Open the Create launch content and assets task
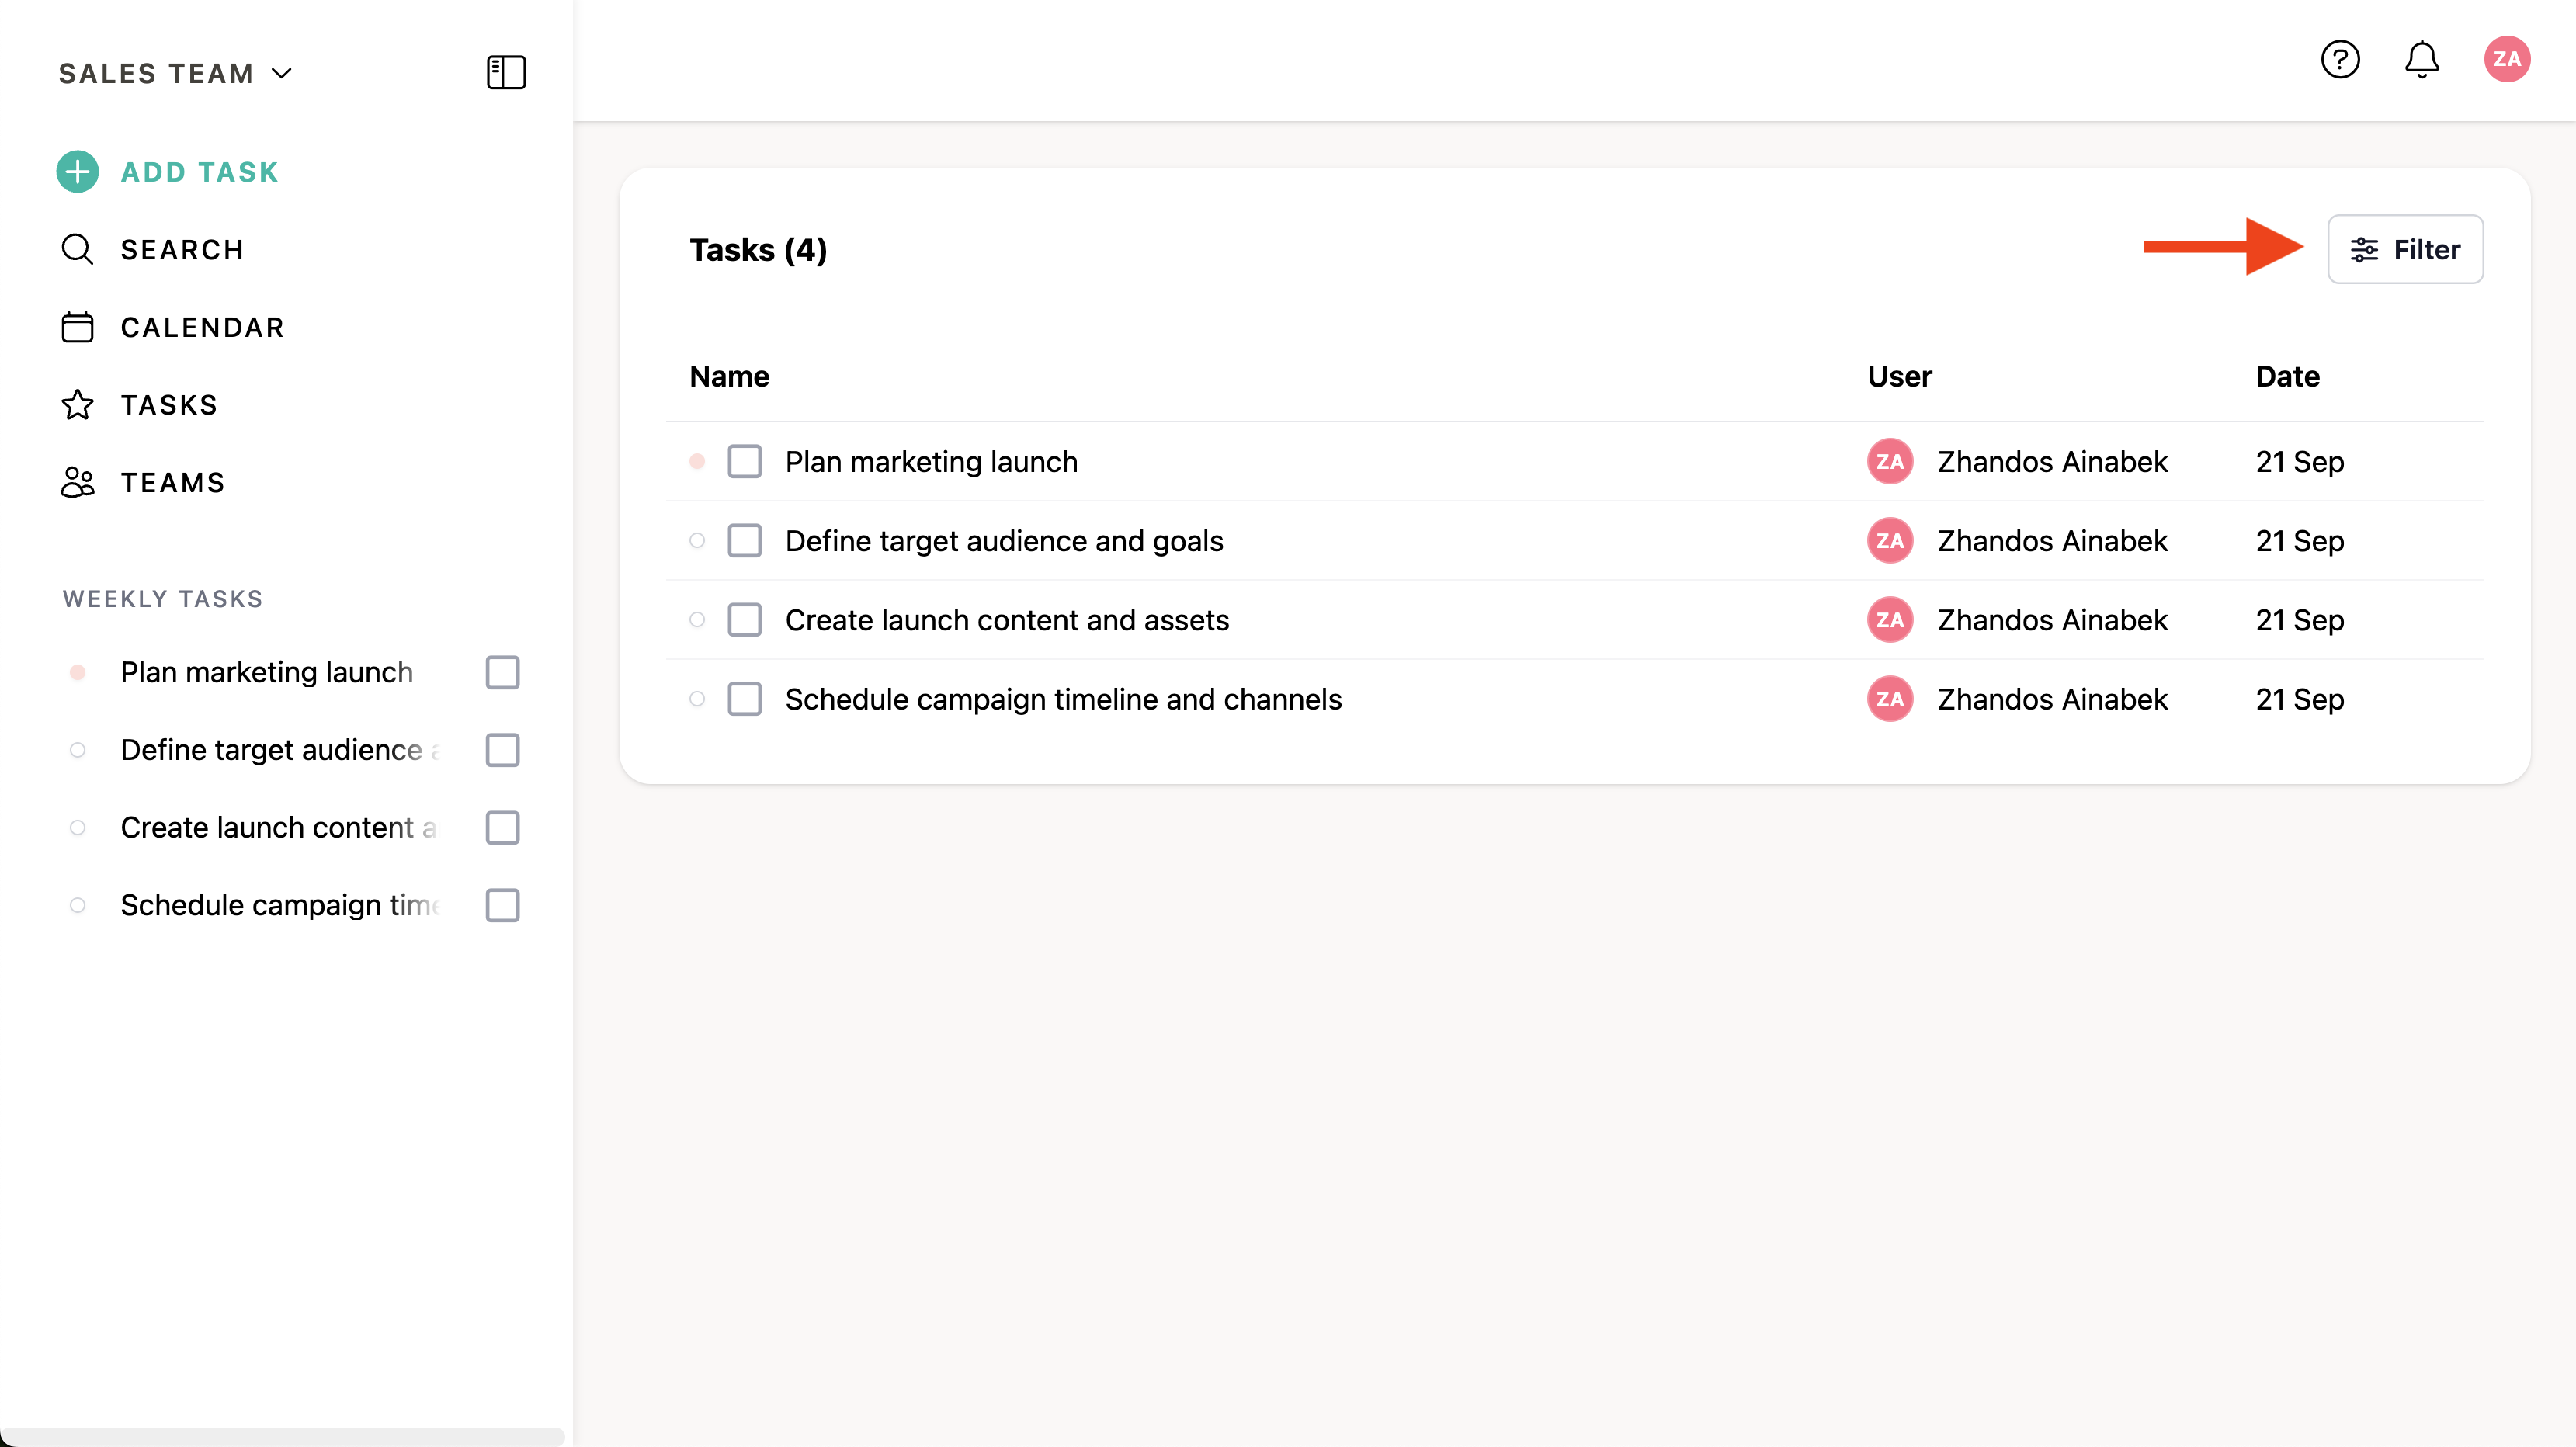Viewport: 2576px width, 1447px height. click(x=1006, y=620)
